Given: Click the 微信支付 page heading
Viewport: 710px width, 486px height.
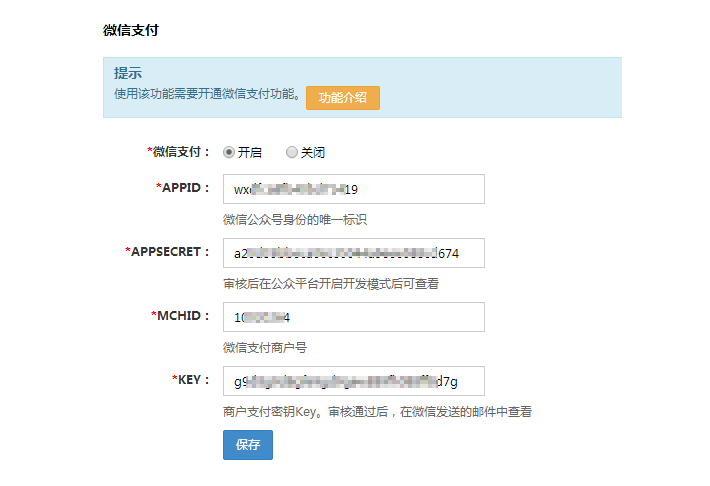Looking at the screenshot, I should 130,30.
